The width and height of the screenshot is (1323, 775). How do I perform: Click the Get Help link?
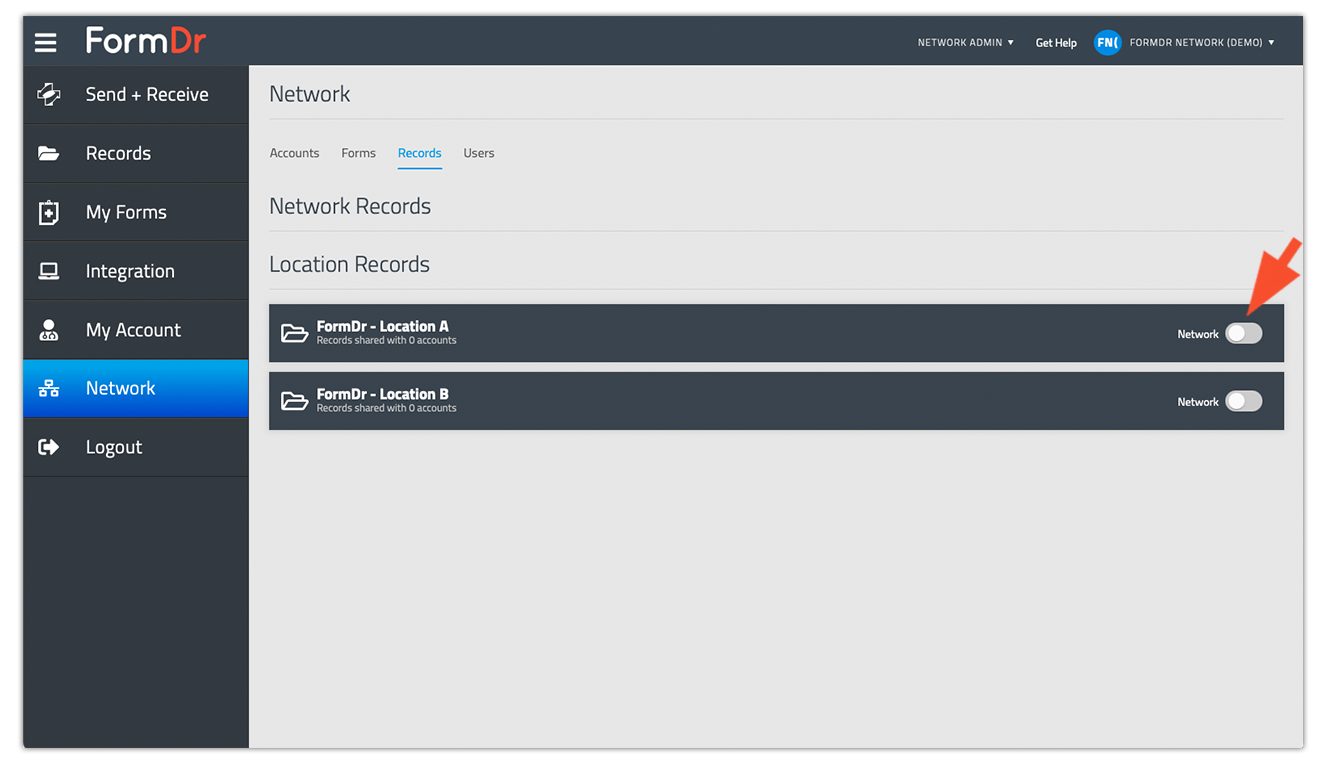tap(1056, 43)
